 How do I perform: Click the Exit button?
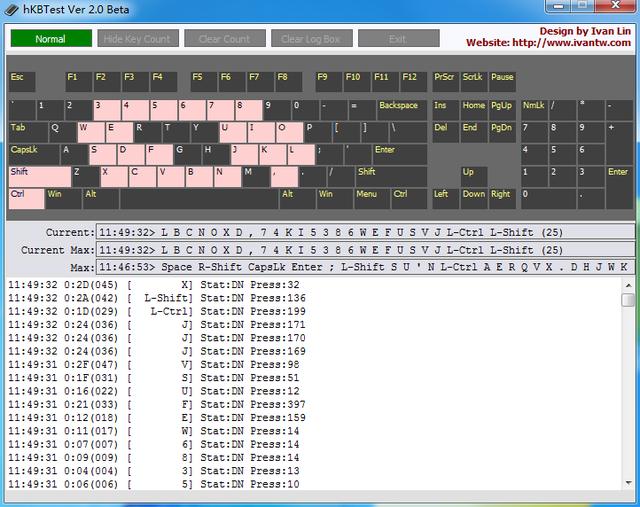click(399, 38)
